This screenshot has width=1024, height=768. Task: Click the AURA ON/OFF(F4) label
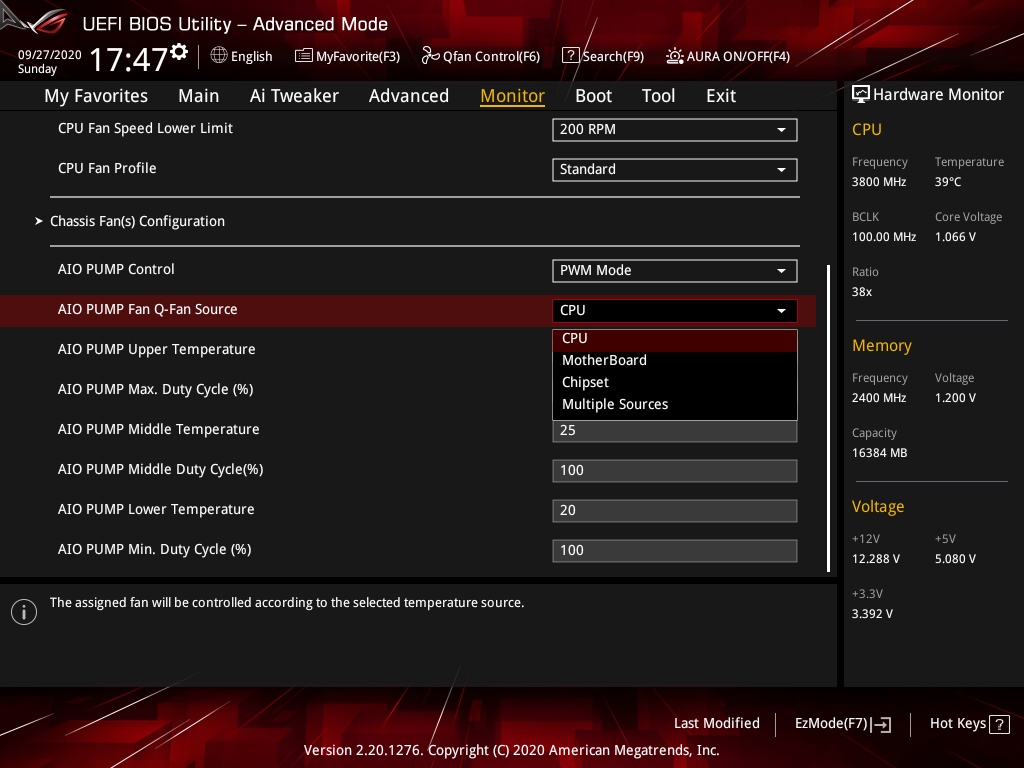pyautogui.click(x=738, y=56)
